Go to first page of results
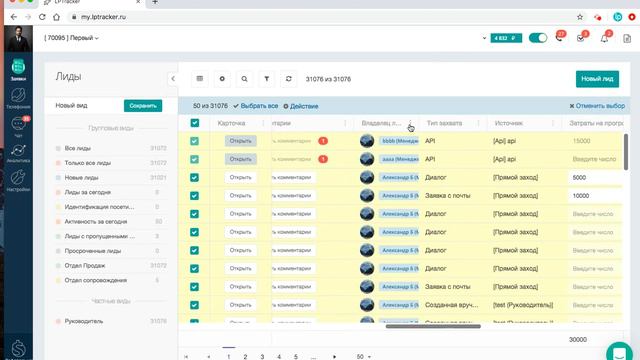The width and height of the screenshot is (640, 360). [186, 357]
